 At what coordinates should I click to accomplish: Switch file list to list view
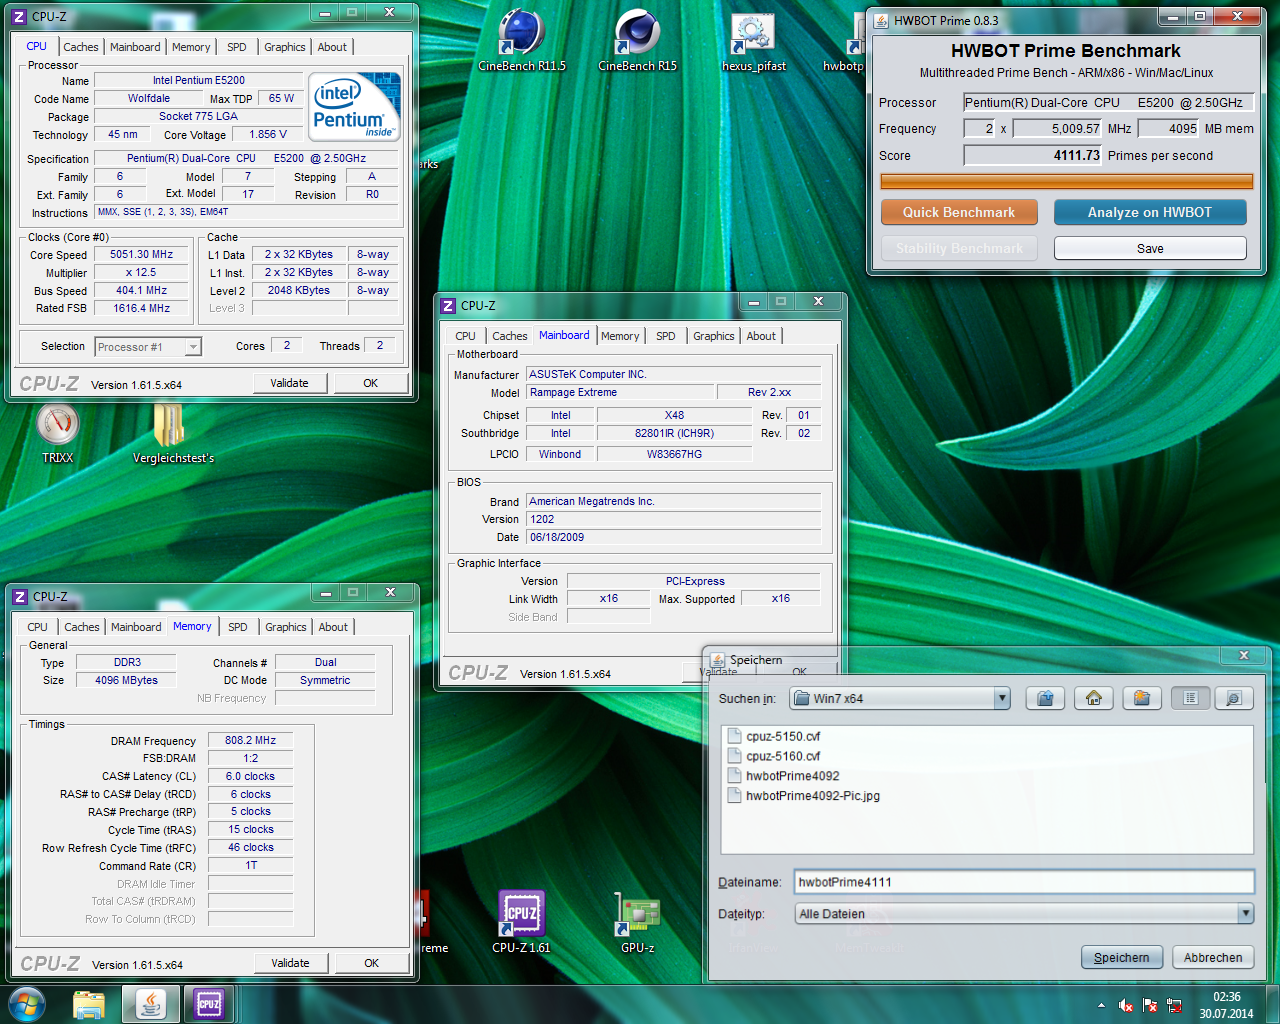tap(1190, 698)
